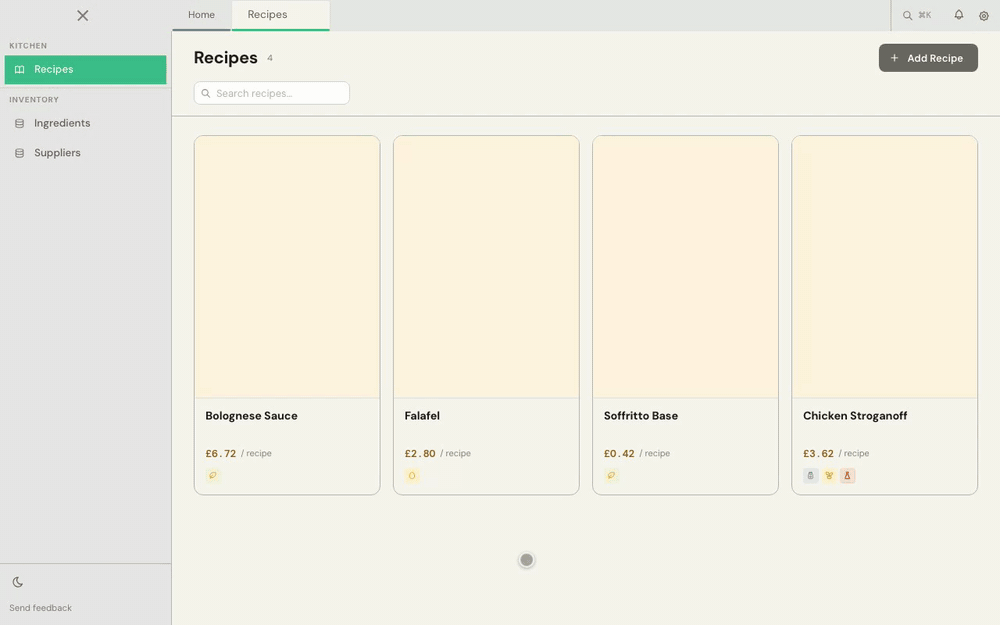Click the egg allergen icon on Falafel
This screenshot has height=625, width=1000.
(412, 475)
